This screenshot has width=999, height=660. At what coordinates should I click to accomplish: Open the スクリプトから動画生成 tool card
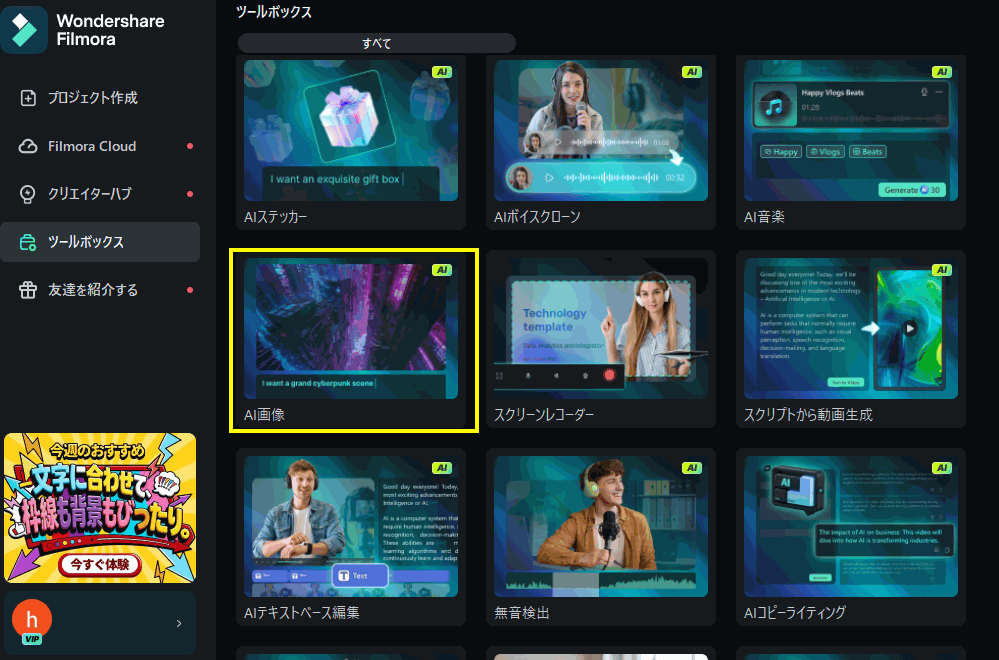point(851,340)
